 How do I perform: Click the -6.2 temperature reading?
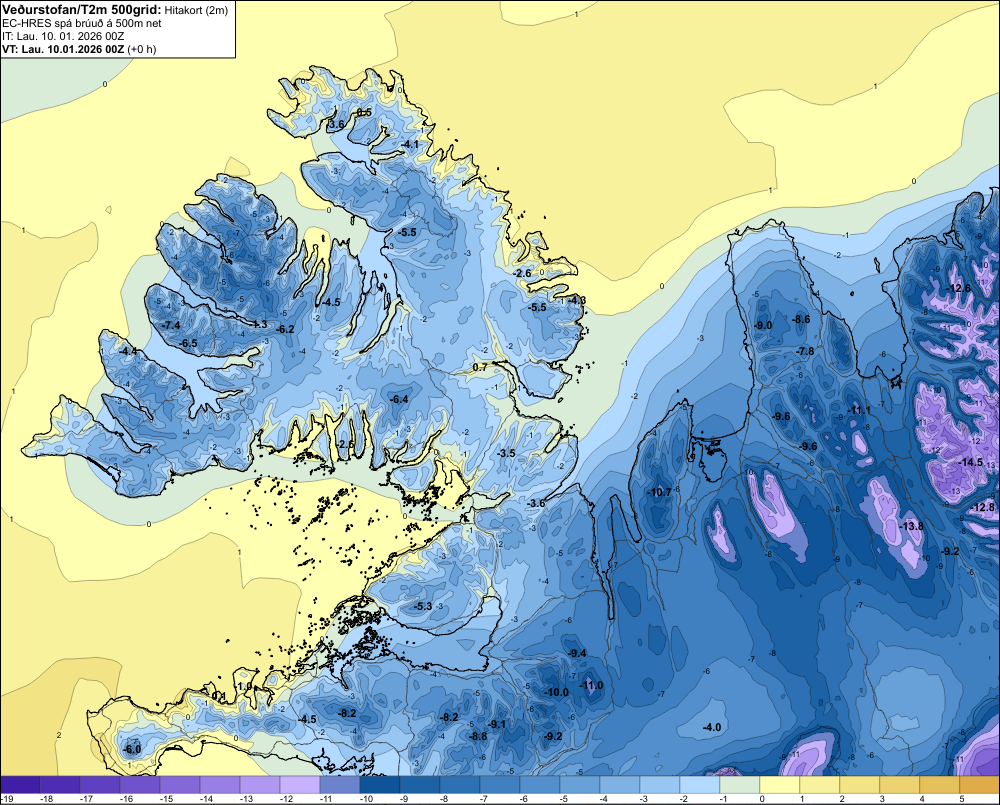coord(286,329)
